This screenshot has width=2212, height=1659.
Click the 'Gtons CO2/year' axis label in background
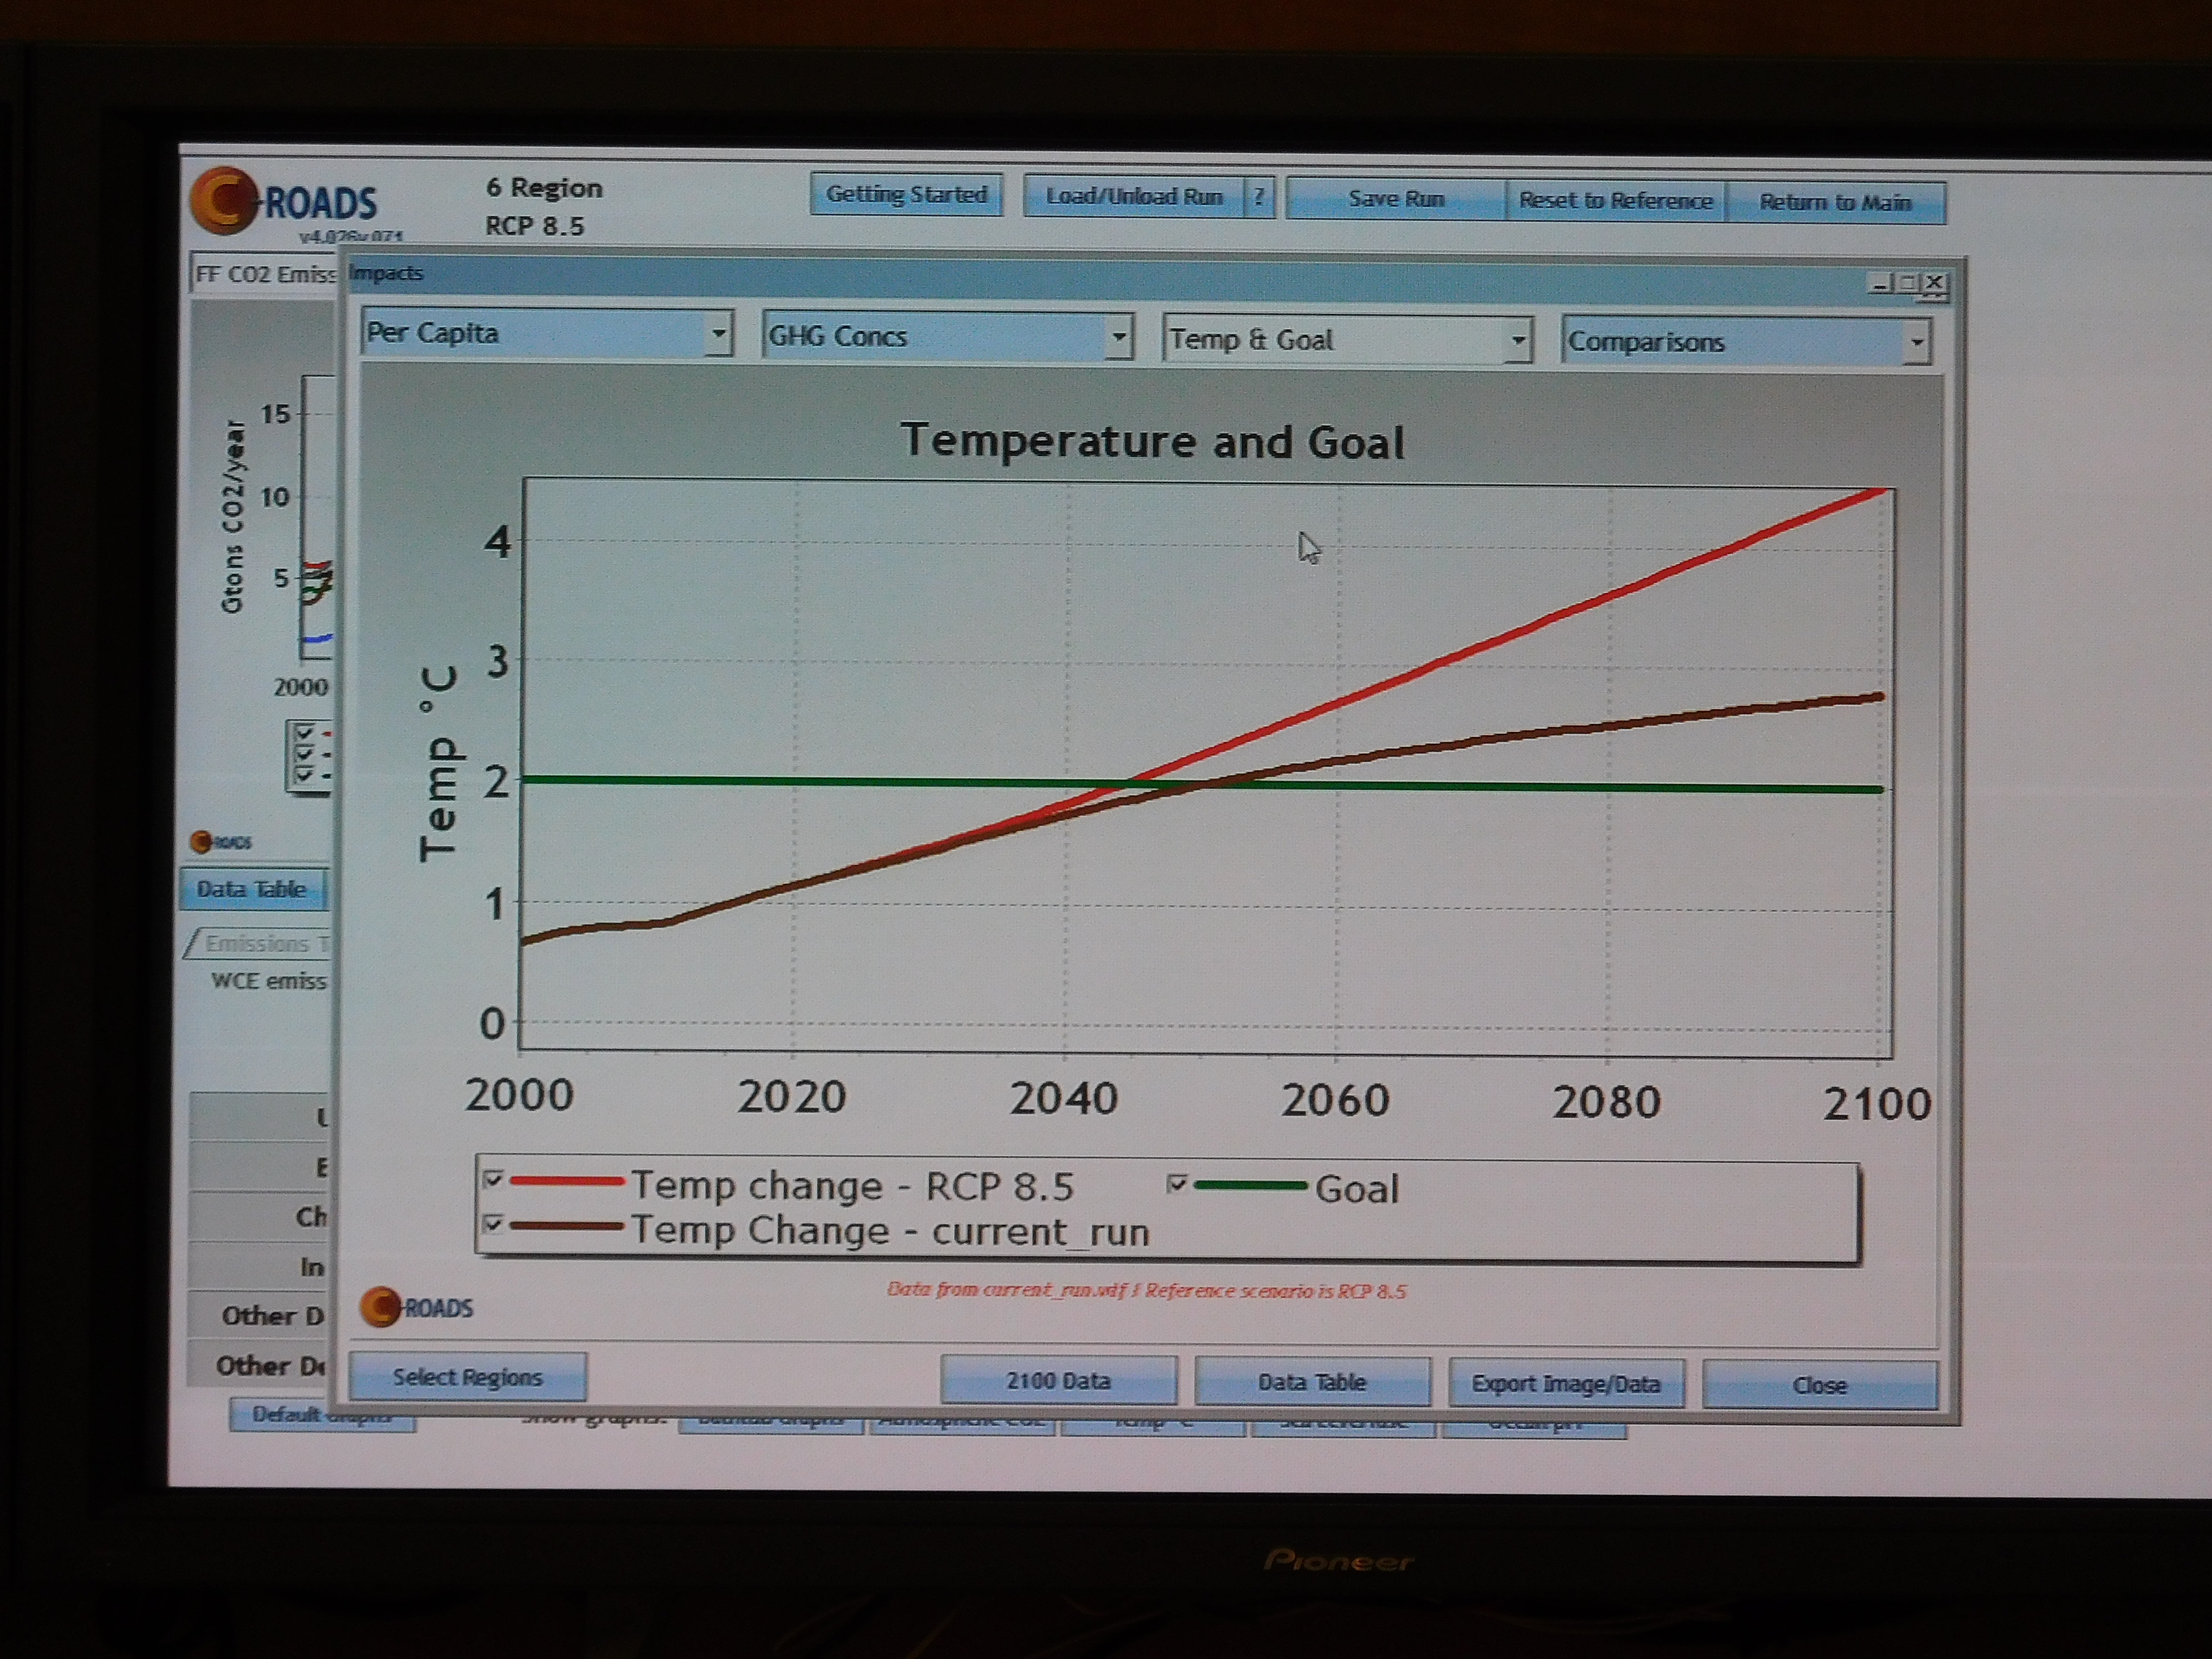pos(232,516)
